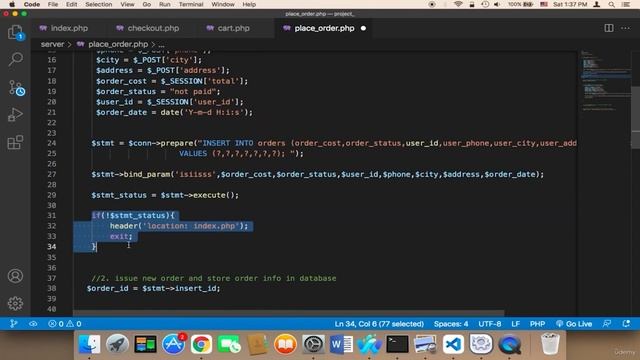Click the //2. issue new order comment
This screenshot has height=360, width=640.
(214, 278)
